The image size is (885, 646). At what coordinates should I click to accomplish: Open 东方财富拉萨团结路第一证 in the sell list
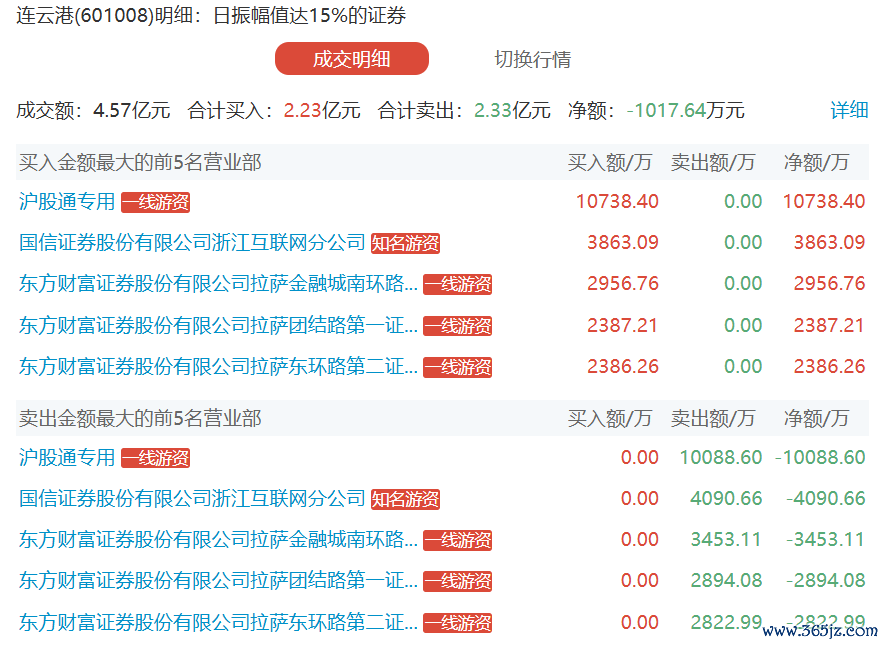[x=218, y=581]
